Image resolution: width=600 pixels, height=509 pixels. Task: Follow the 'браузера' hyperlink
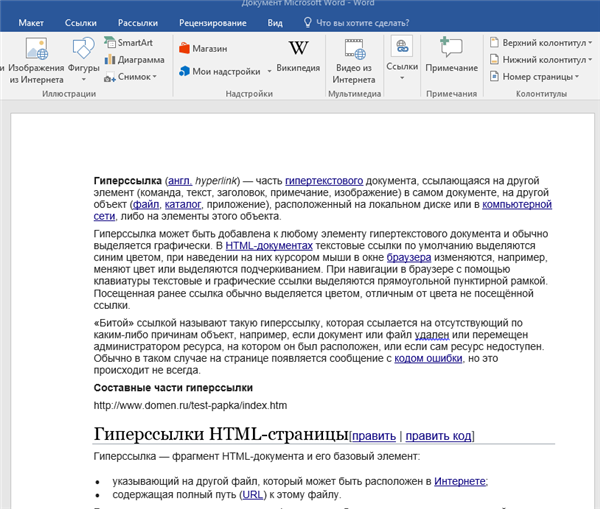pos(409,258)
